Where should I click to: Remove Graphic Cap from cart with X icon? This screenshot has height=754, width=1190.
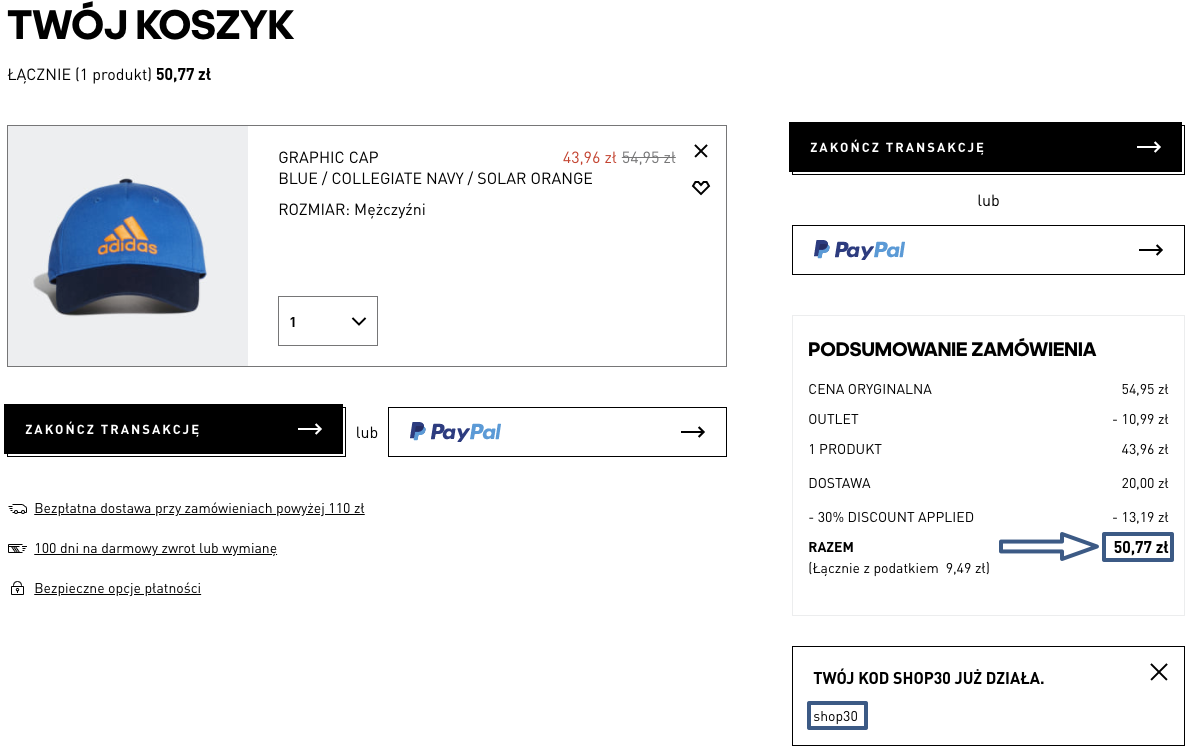coord(700,151)
